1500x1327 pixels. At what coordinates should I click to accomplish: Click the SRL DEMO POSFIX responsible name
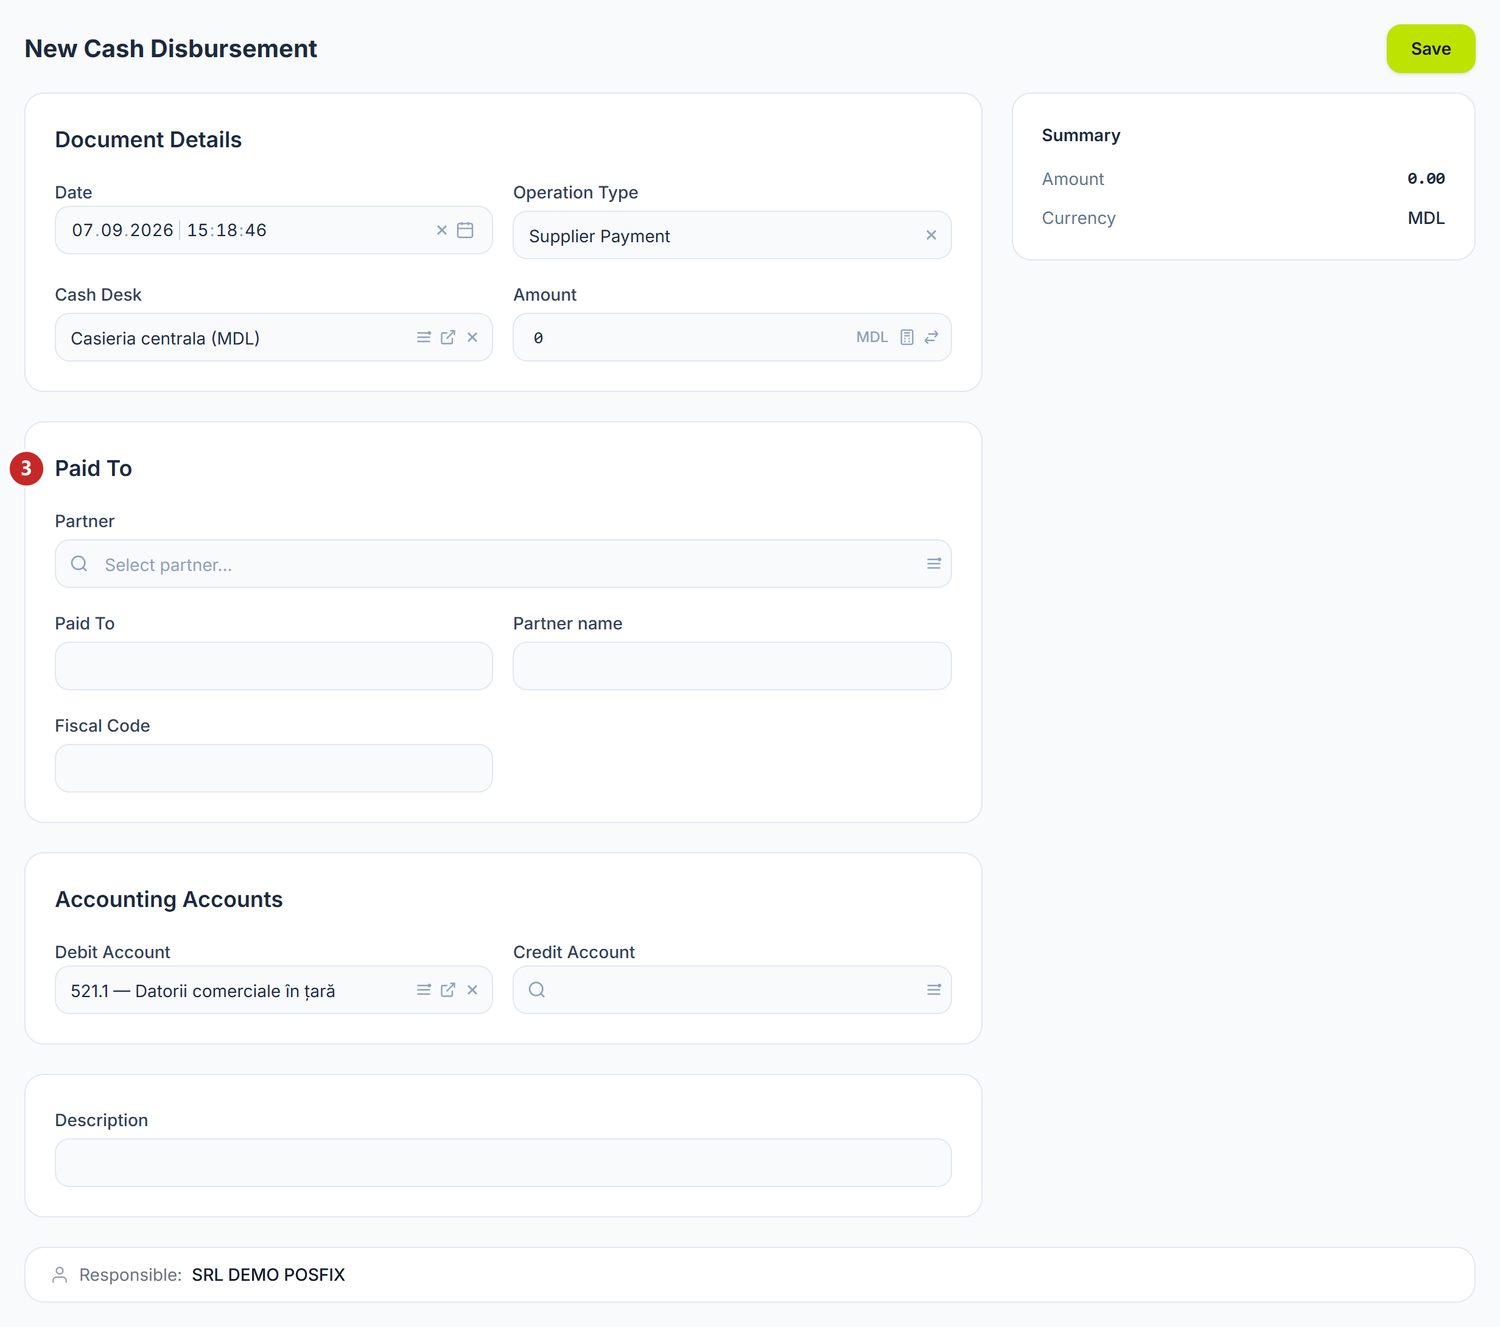coord(268,1275)
